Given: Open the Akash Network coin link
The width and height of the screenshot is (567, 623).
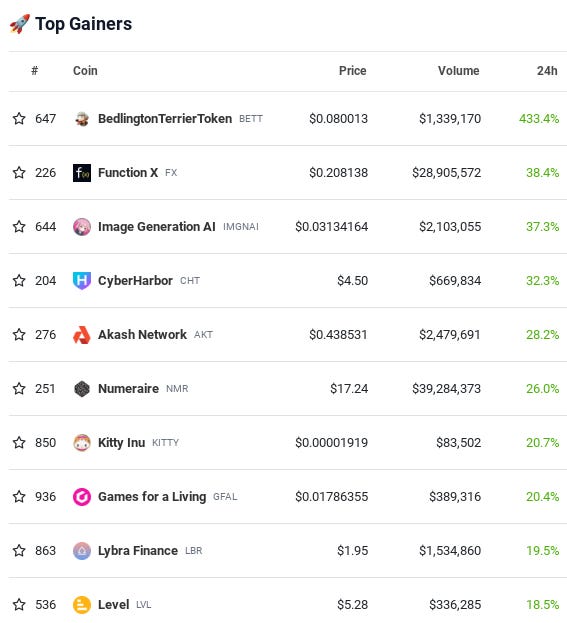Looking at the screenshot, I should [142, 335].
